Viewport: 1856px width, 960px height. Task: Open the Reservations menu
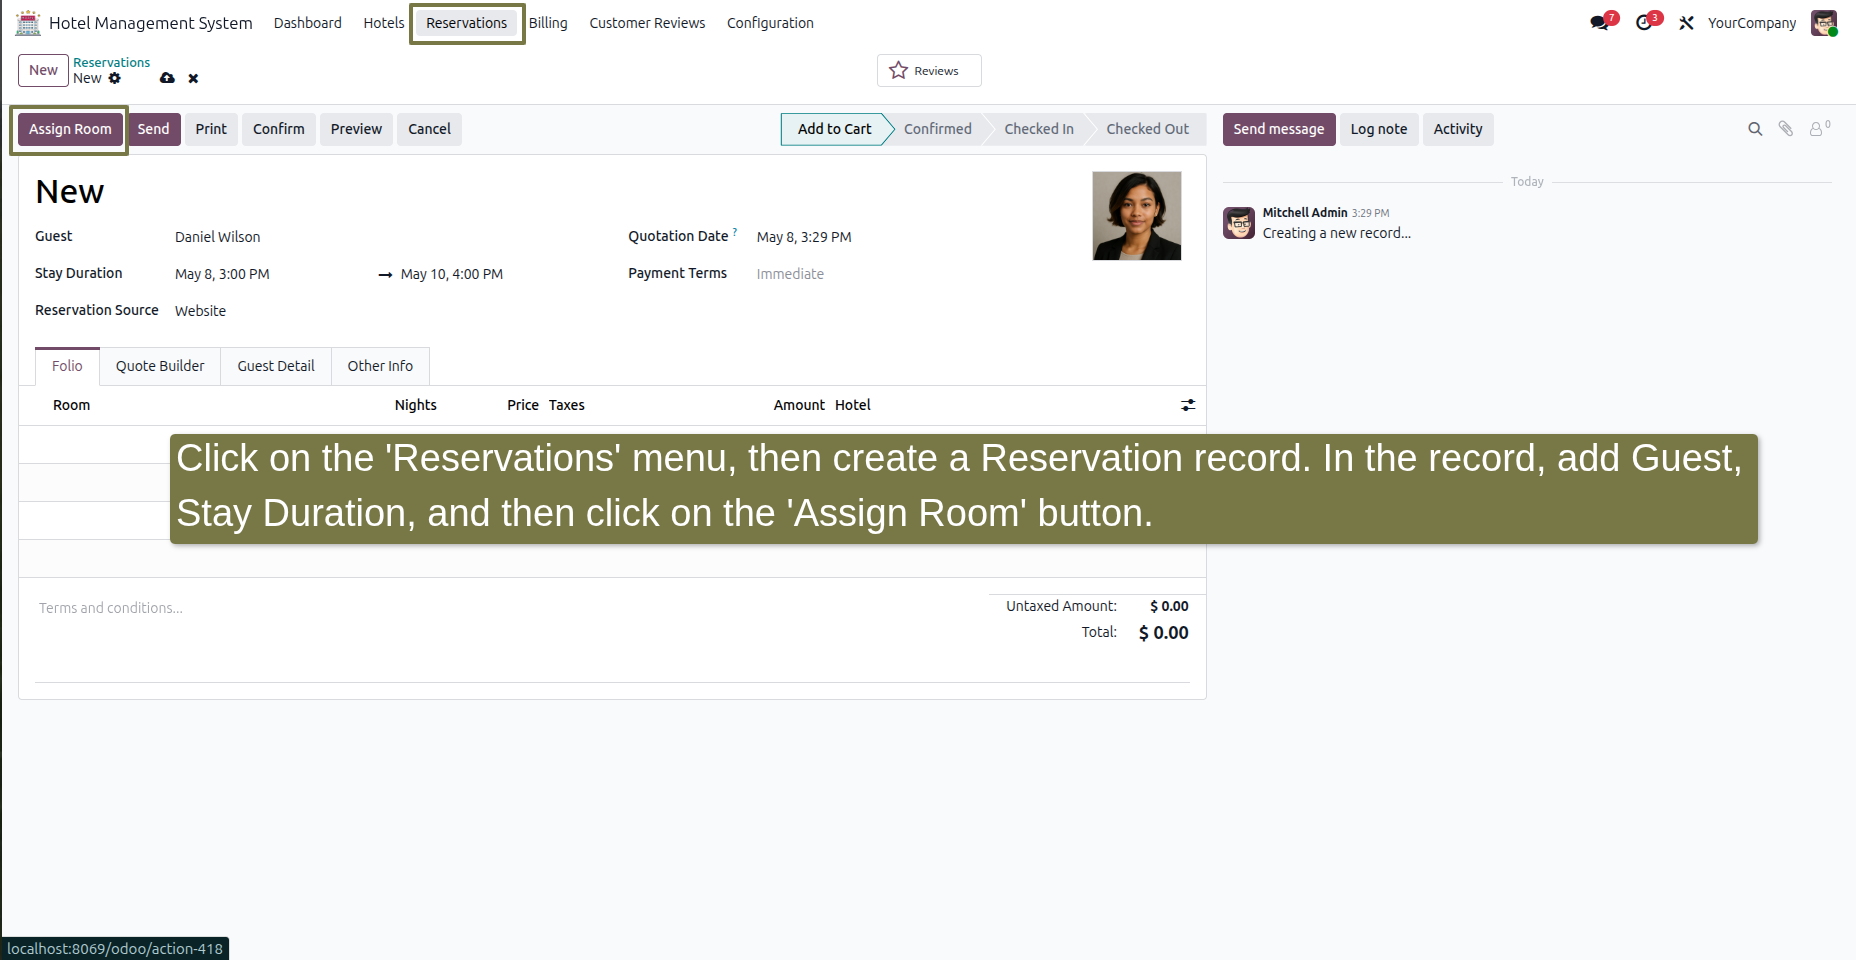(x=466, y=23)
